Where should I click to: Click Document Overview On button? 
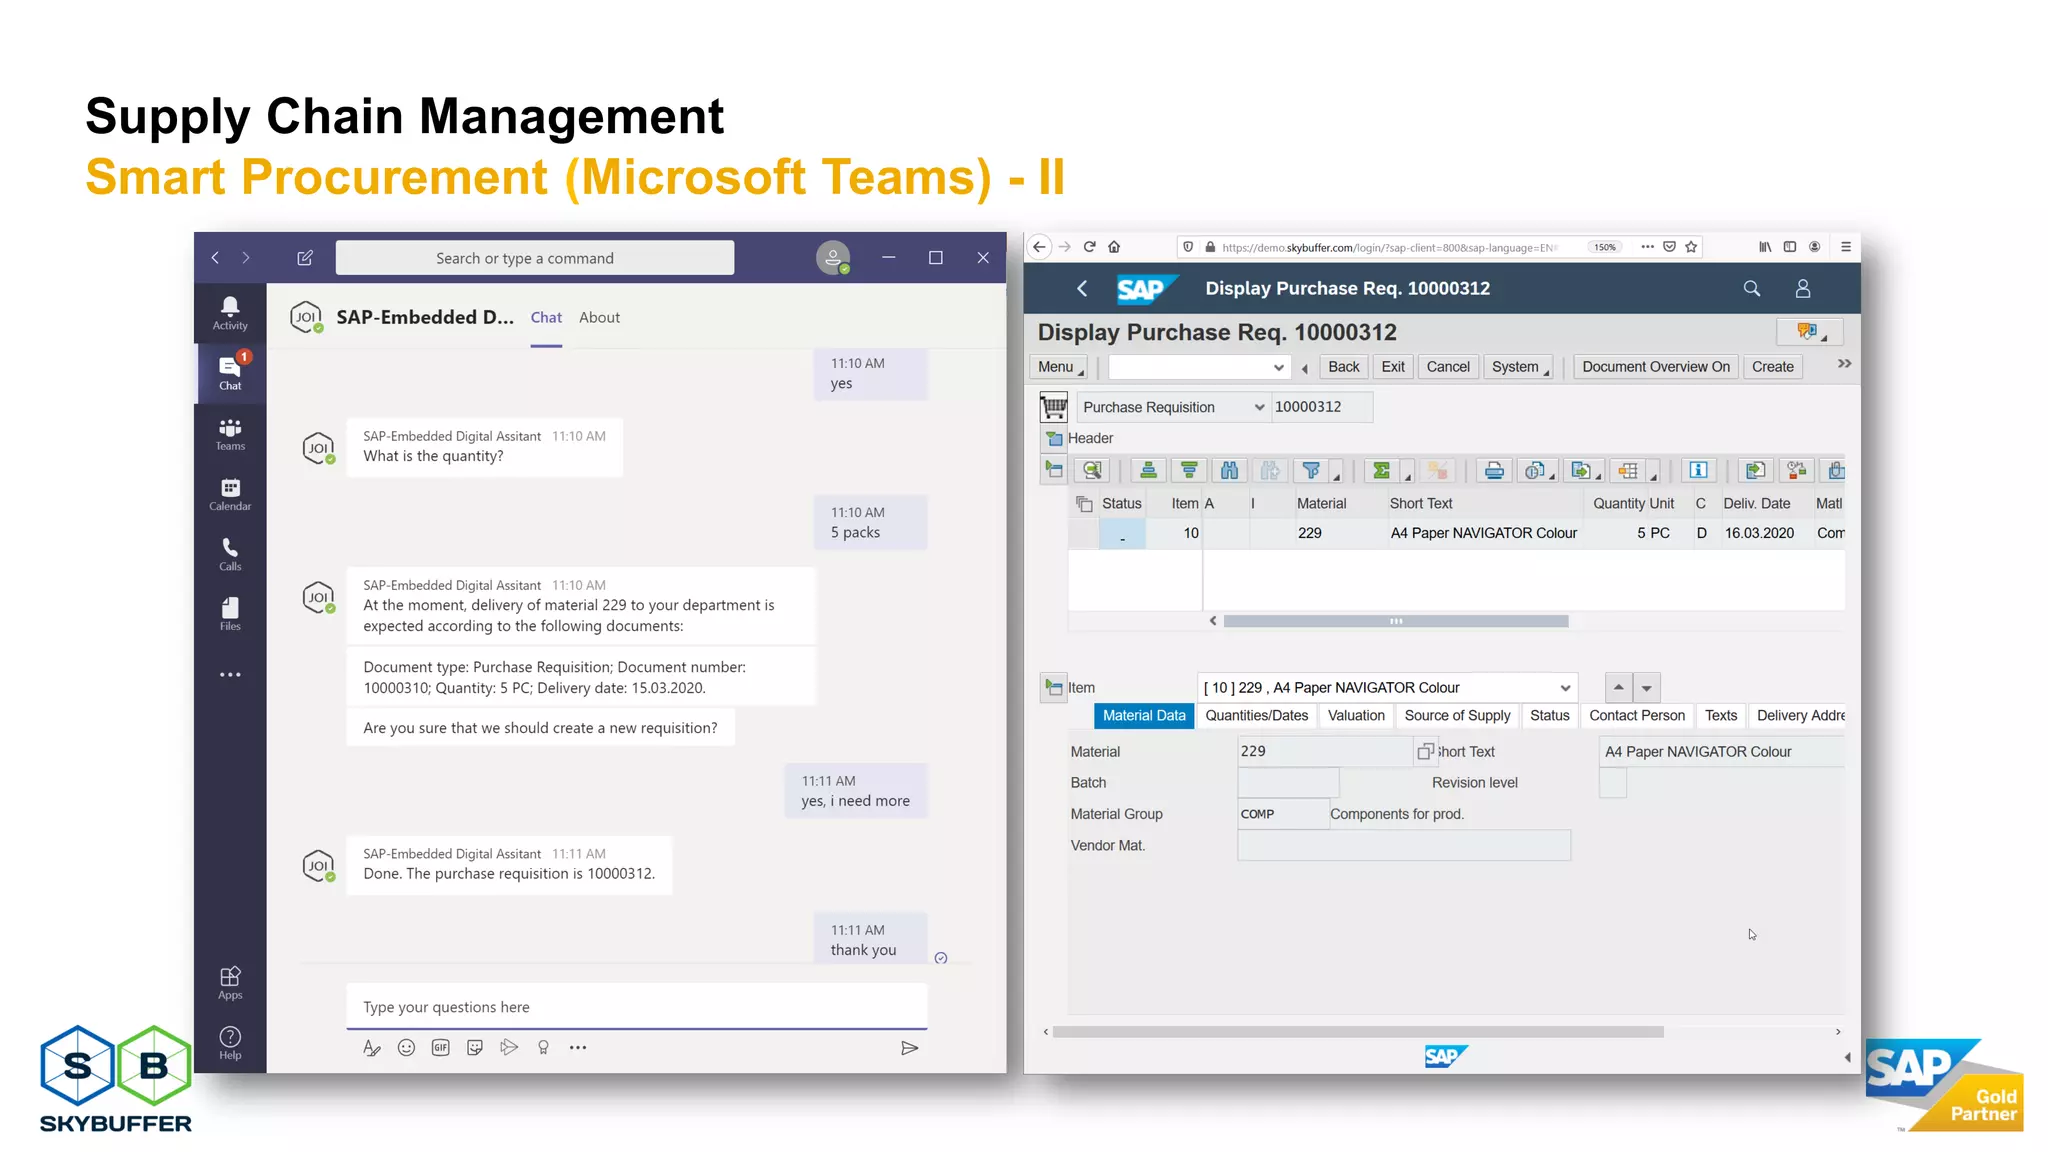1655,367
